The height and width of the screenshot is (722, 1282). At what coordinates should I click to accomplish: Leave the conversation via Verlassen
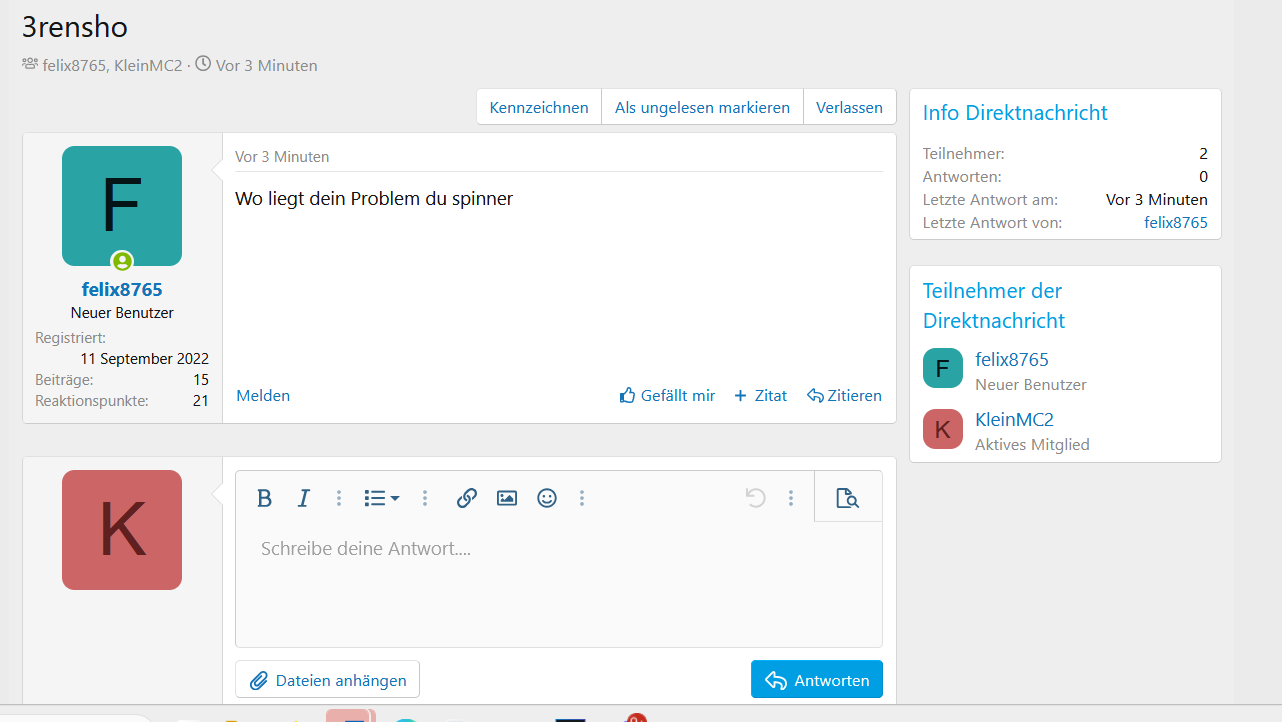(x=849, y=108)
